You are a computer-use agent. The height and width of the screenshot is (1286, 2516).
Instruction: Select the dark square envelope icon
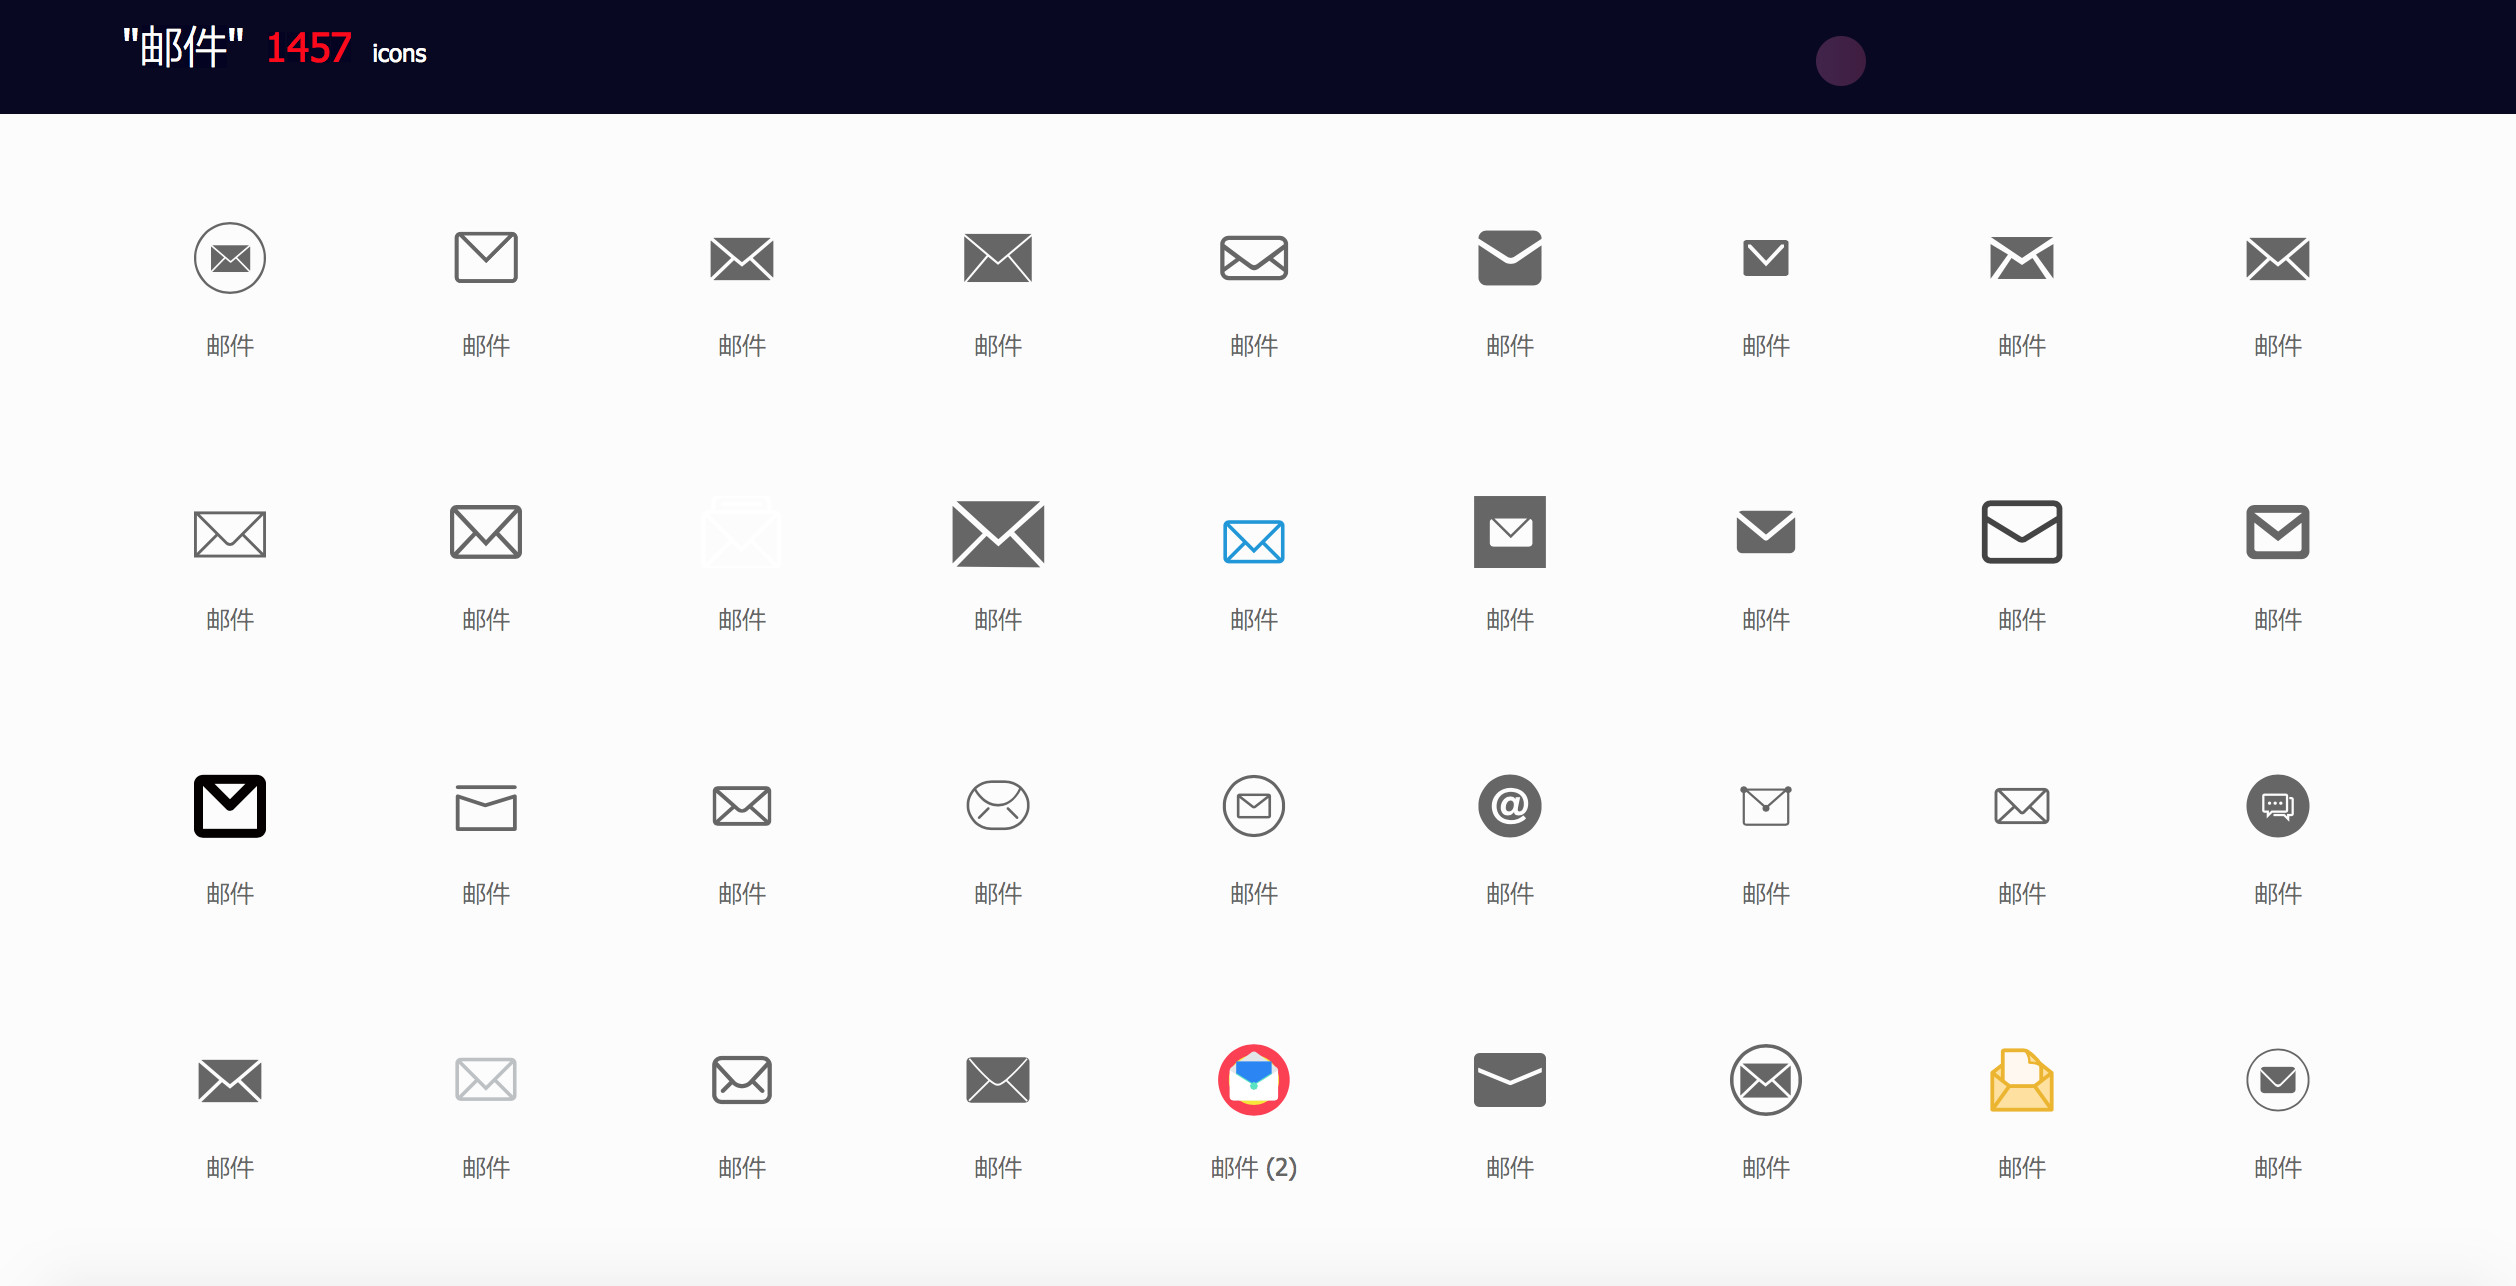pos(1509,532)
